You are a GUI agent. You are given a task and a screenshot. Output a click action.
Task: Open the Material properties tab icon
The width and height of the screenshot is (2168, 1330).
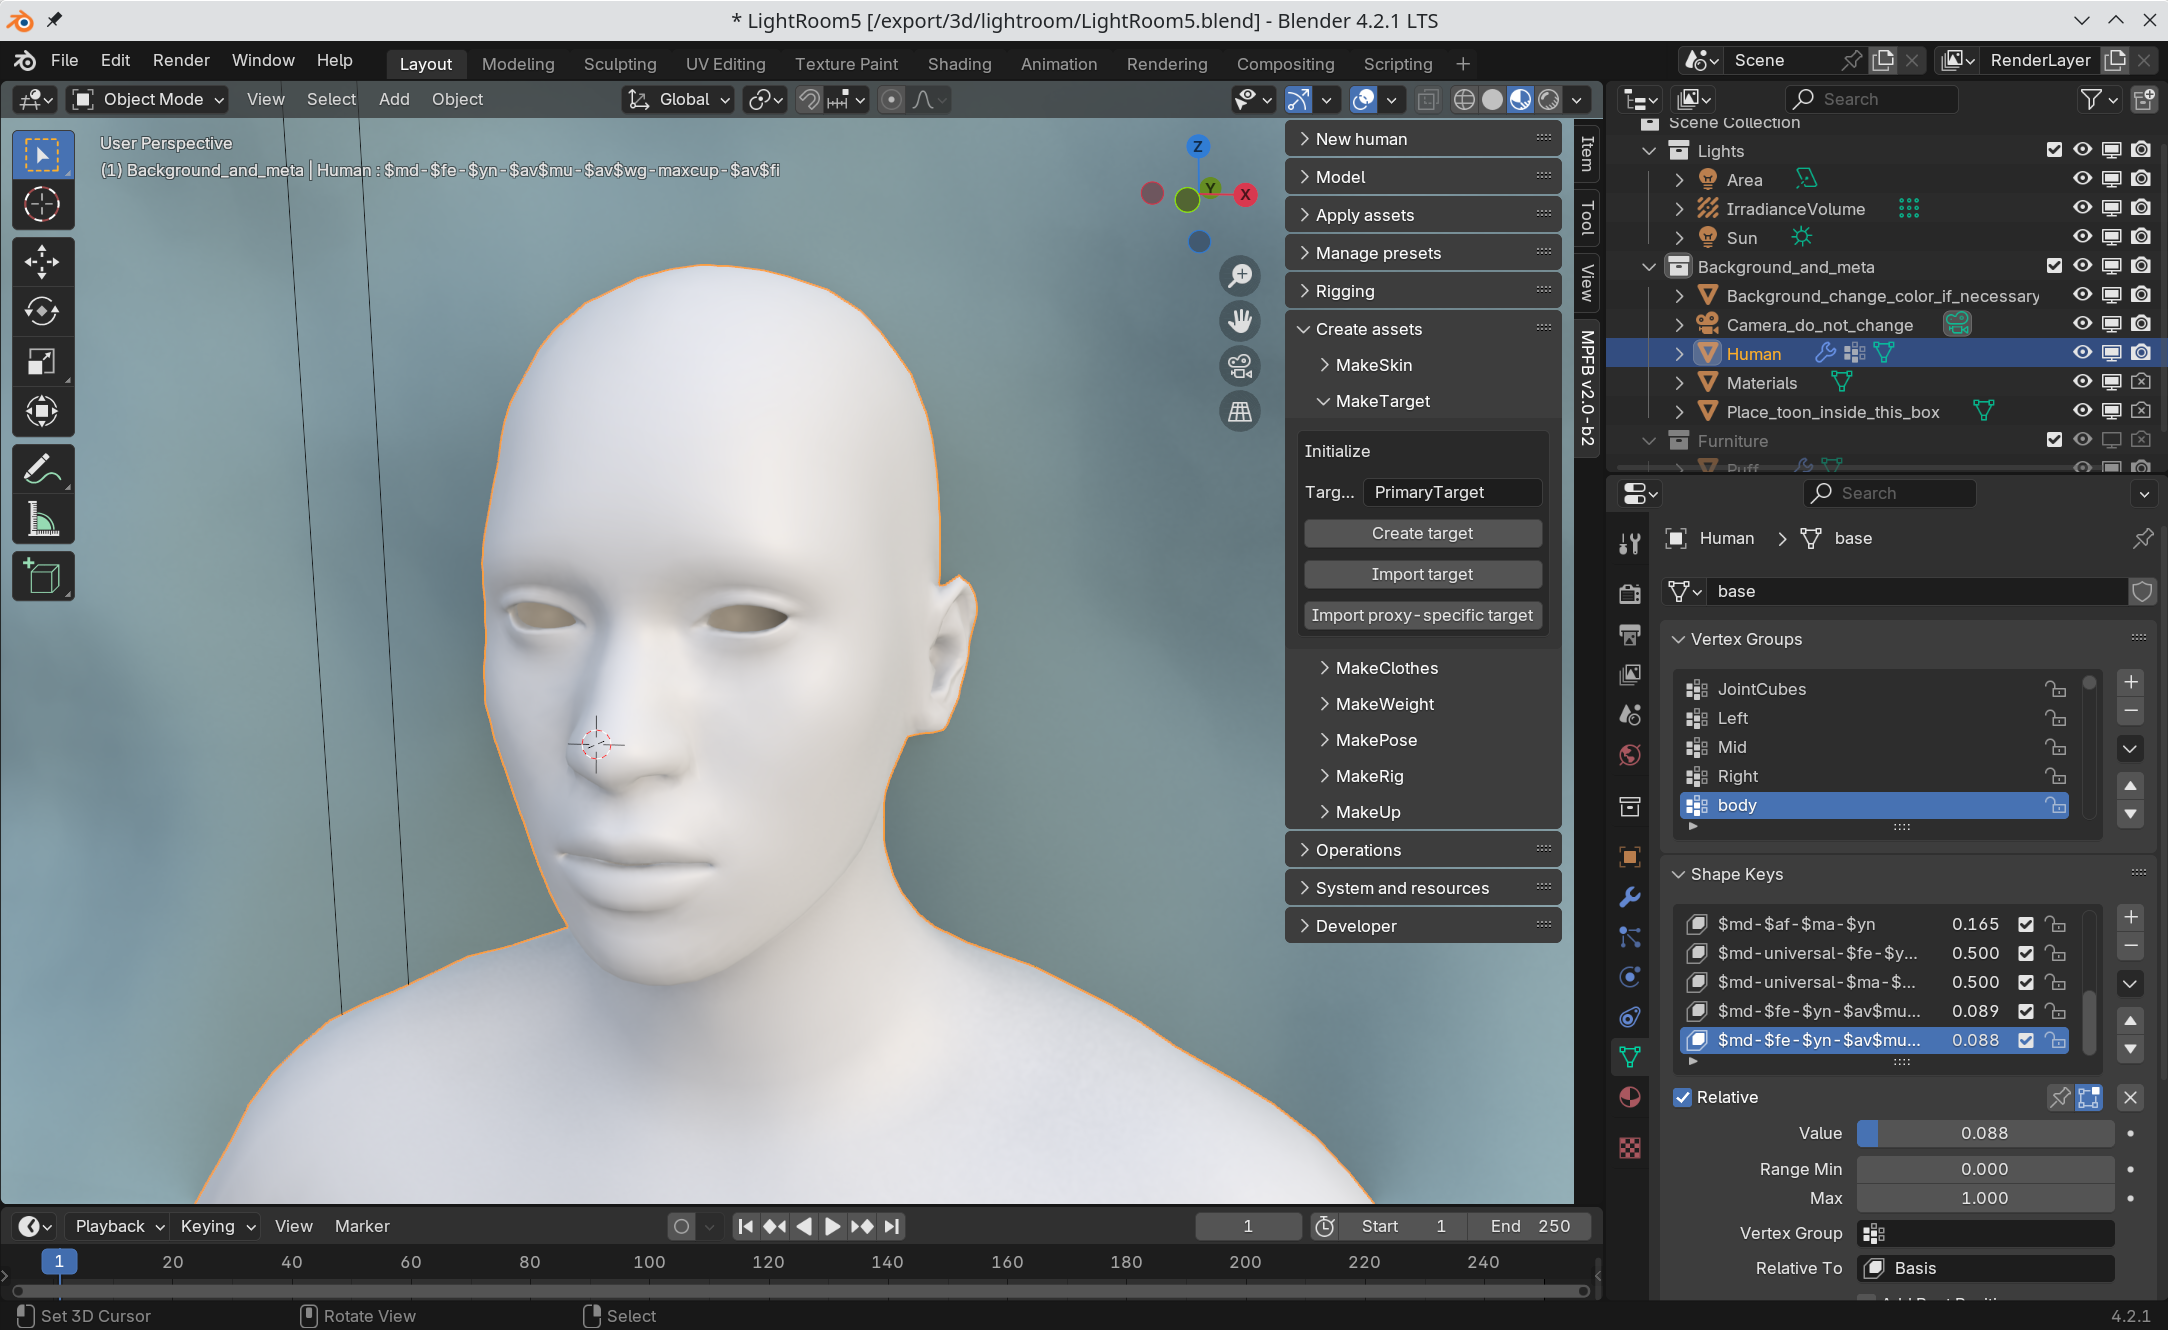click(1630, 1097)
